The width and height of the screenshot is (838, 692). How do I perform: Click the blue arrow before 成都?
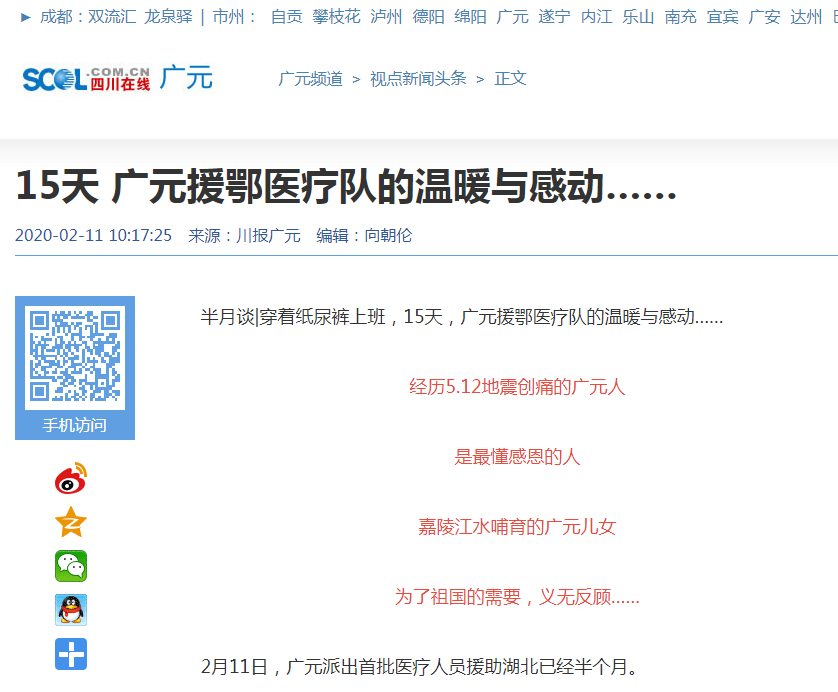pyautogui.click(x=25, y=17)
